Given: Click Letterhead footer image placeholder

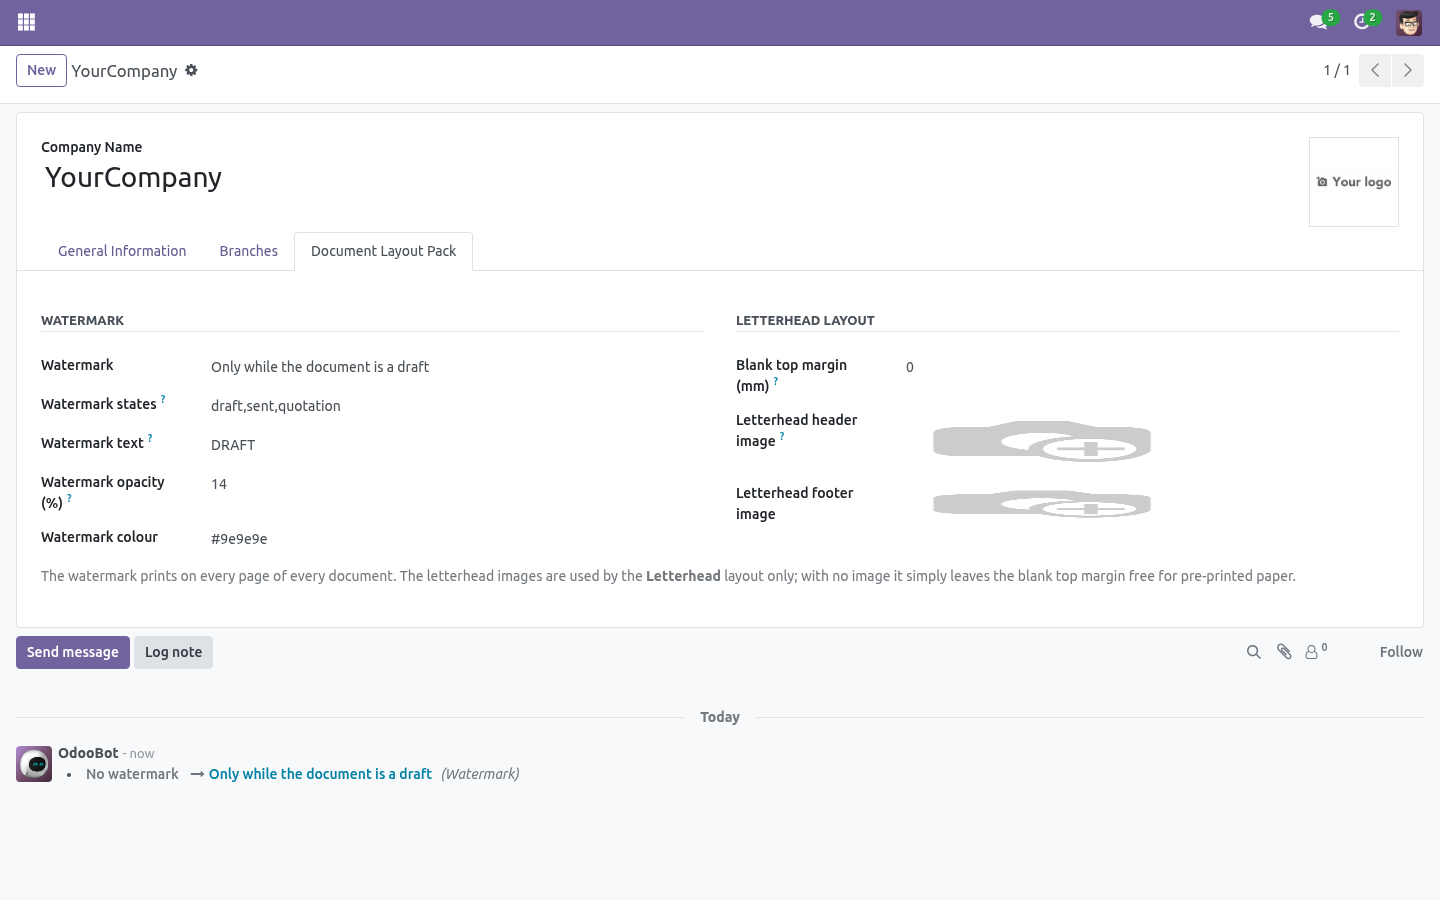Looking at the screenshot, I should [x=1042, y=504].
